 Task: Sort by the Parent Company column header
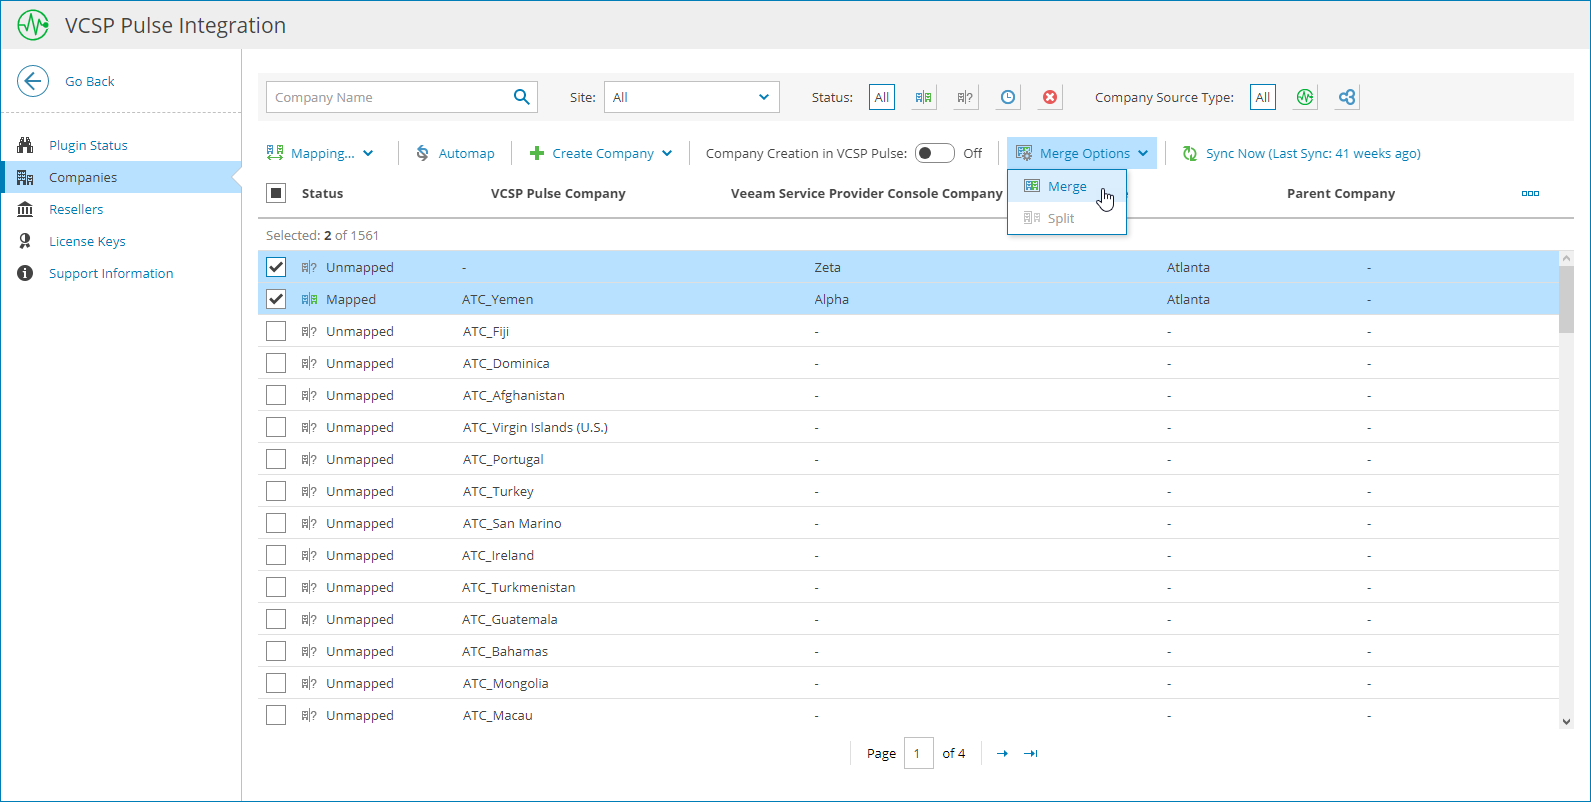1341,193
